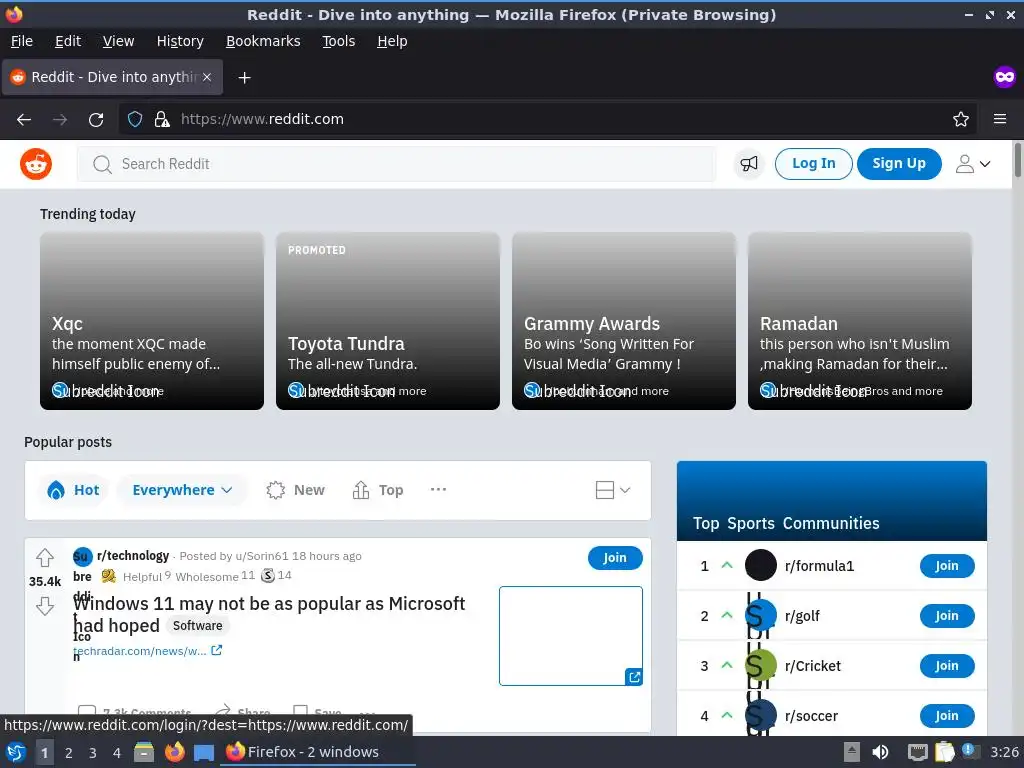
Task: Sort posts by Top
Action: point(377,490)
